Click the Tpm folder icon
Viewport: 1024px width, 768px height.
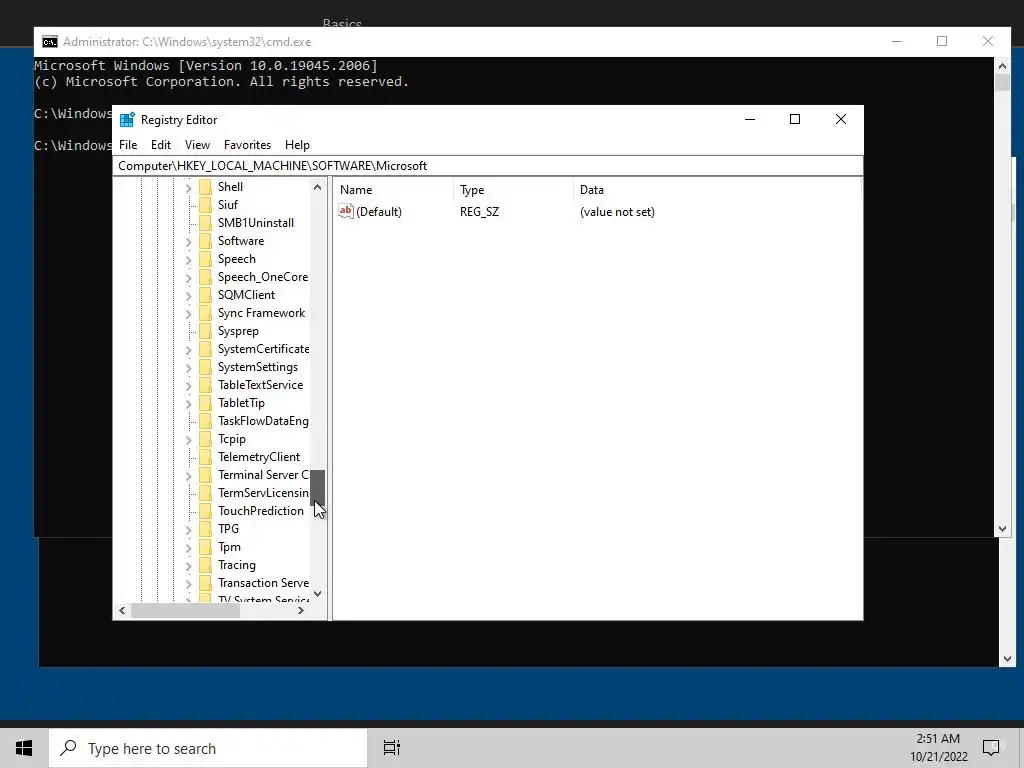pos(205,547)
